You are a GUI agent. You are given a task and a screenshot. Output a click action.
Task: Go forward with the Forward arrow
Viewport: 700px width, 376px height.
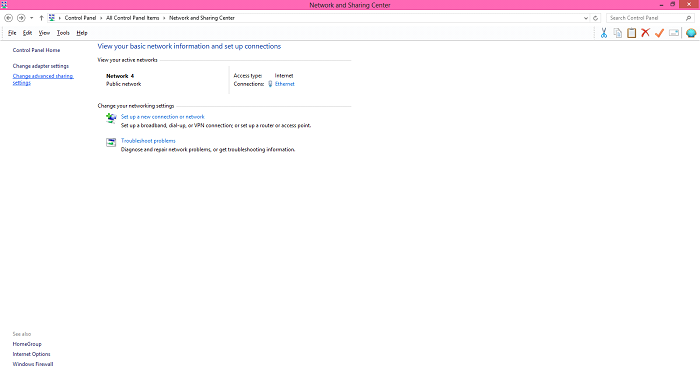point(21,18)
